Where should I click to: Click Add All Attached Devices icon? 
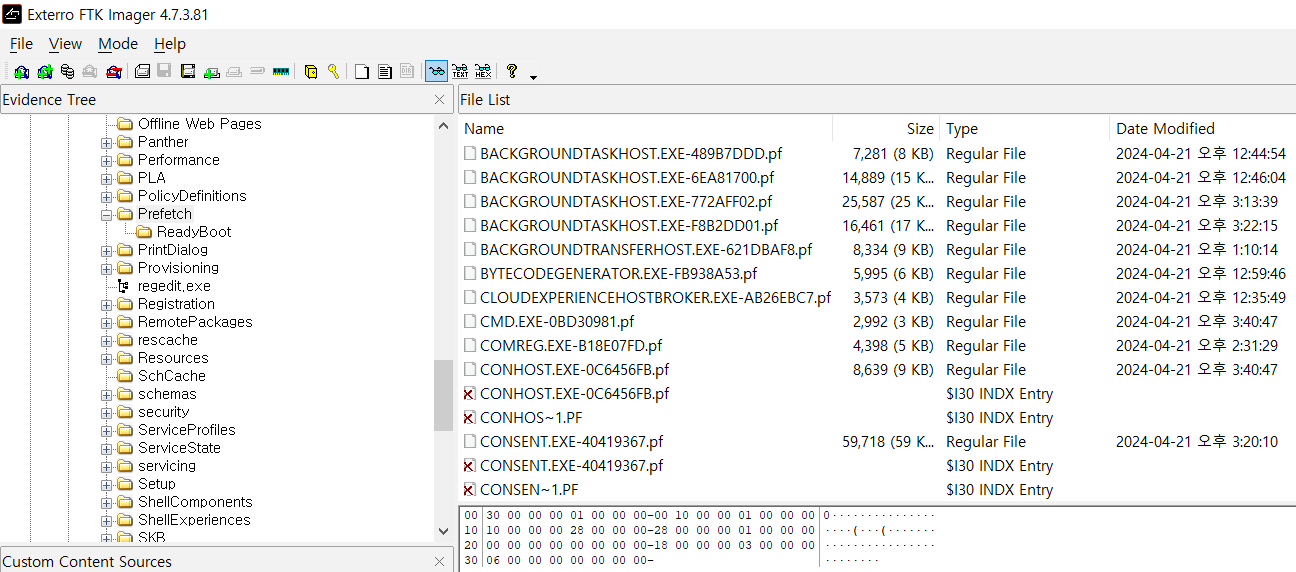pos(45,72)
